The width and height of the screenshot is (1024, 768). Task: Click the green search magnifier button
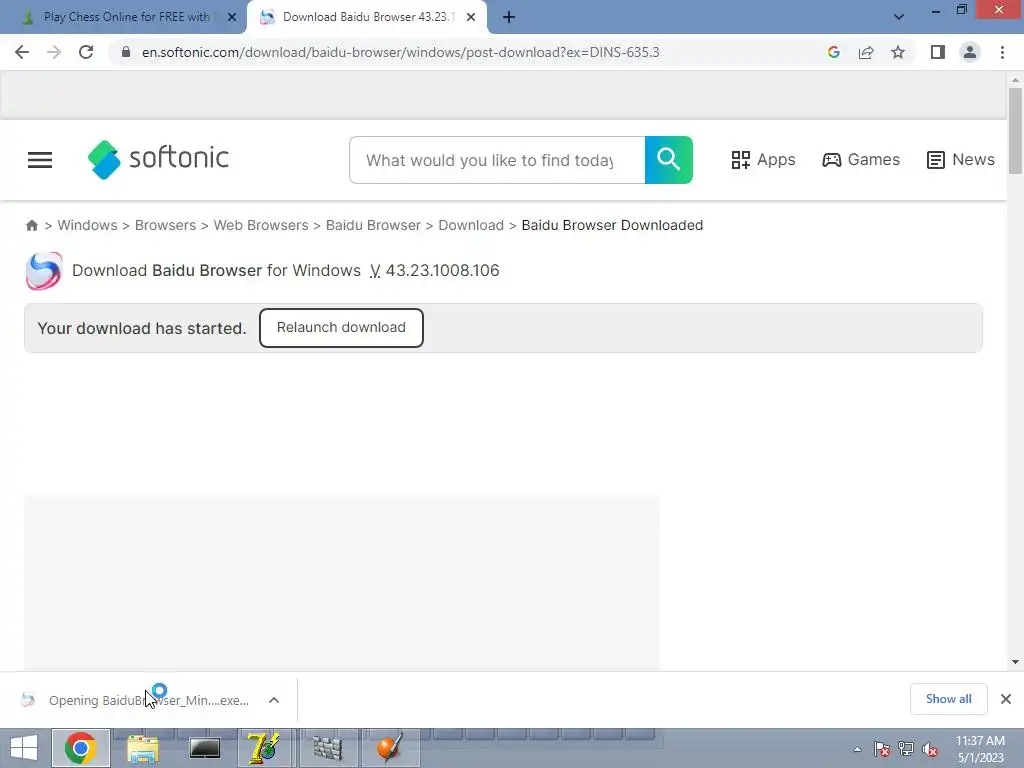coord(669,160)
